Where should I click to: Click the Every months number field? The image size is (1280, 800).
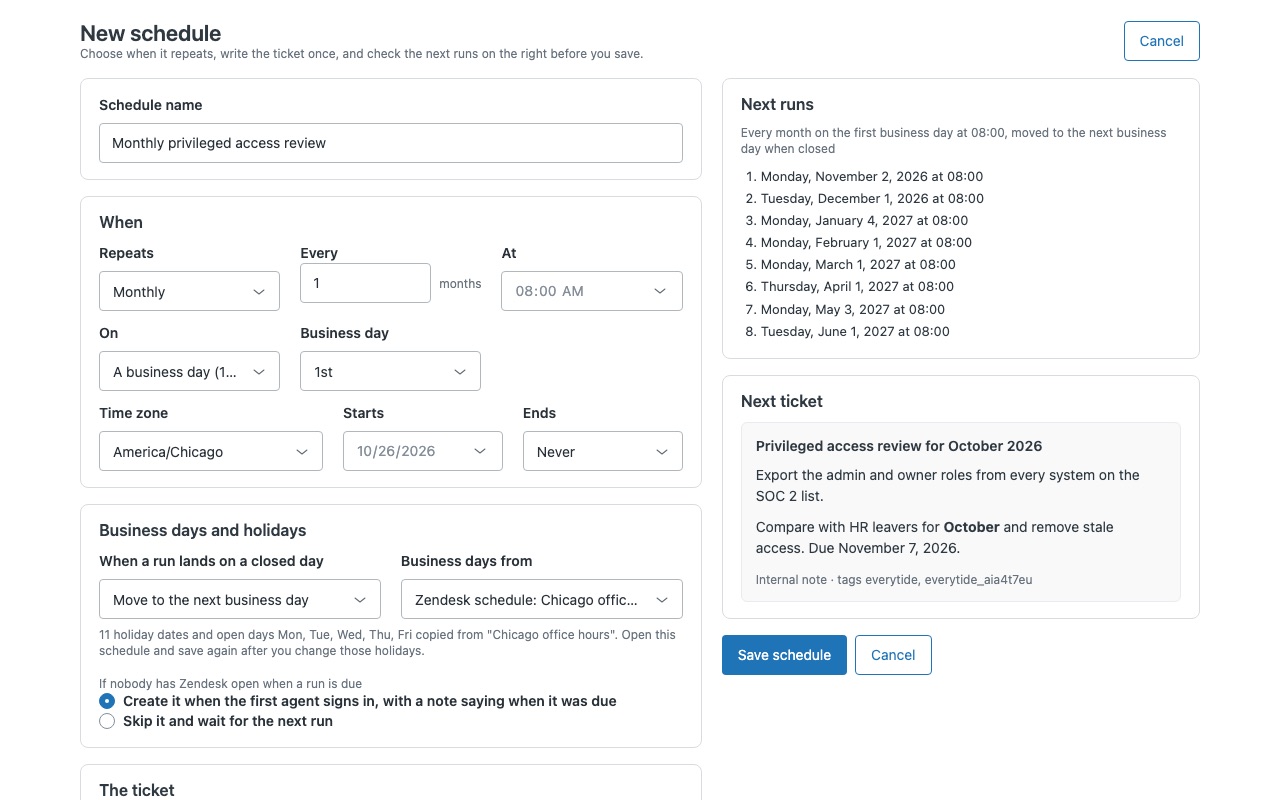(365, 283)
